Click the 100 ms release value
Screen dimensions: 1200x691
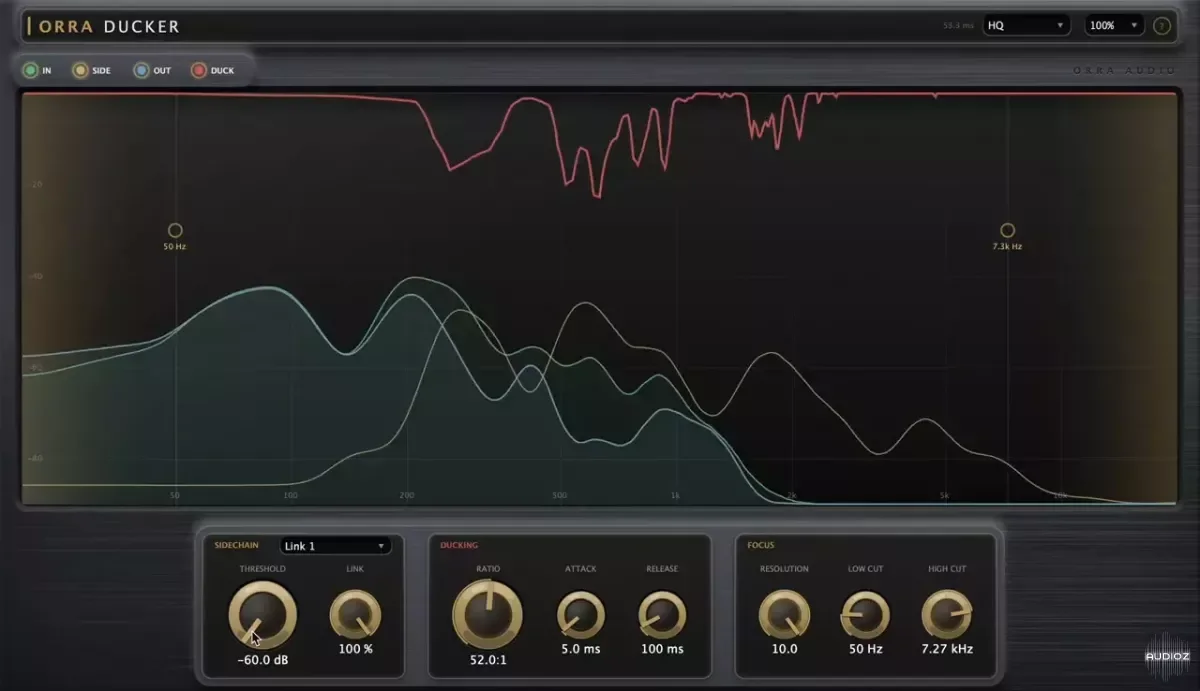662,649
